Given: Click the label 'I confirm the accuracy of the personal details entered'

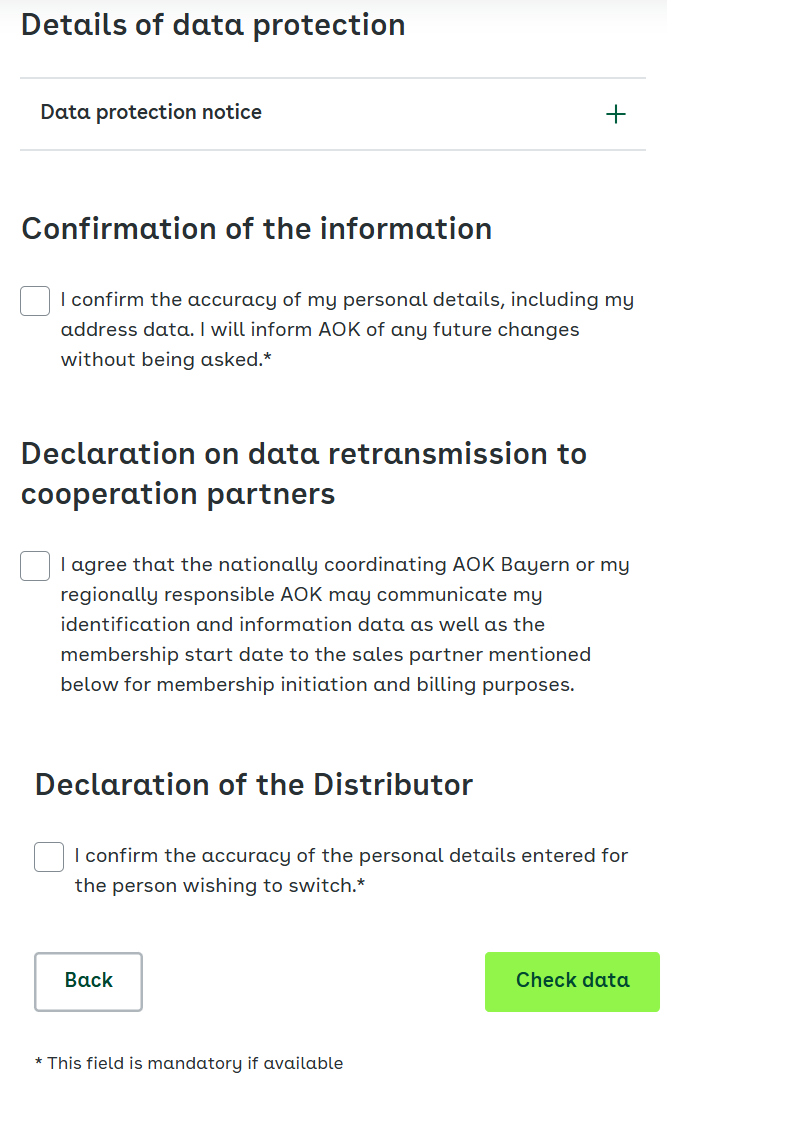Looking at the screenshot, I should pyautogui.click(x=295, y=856).
